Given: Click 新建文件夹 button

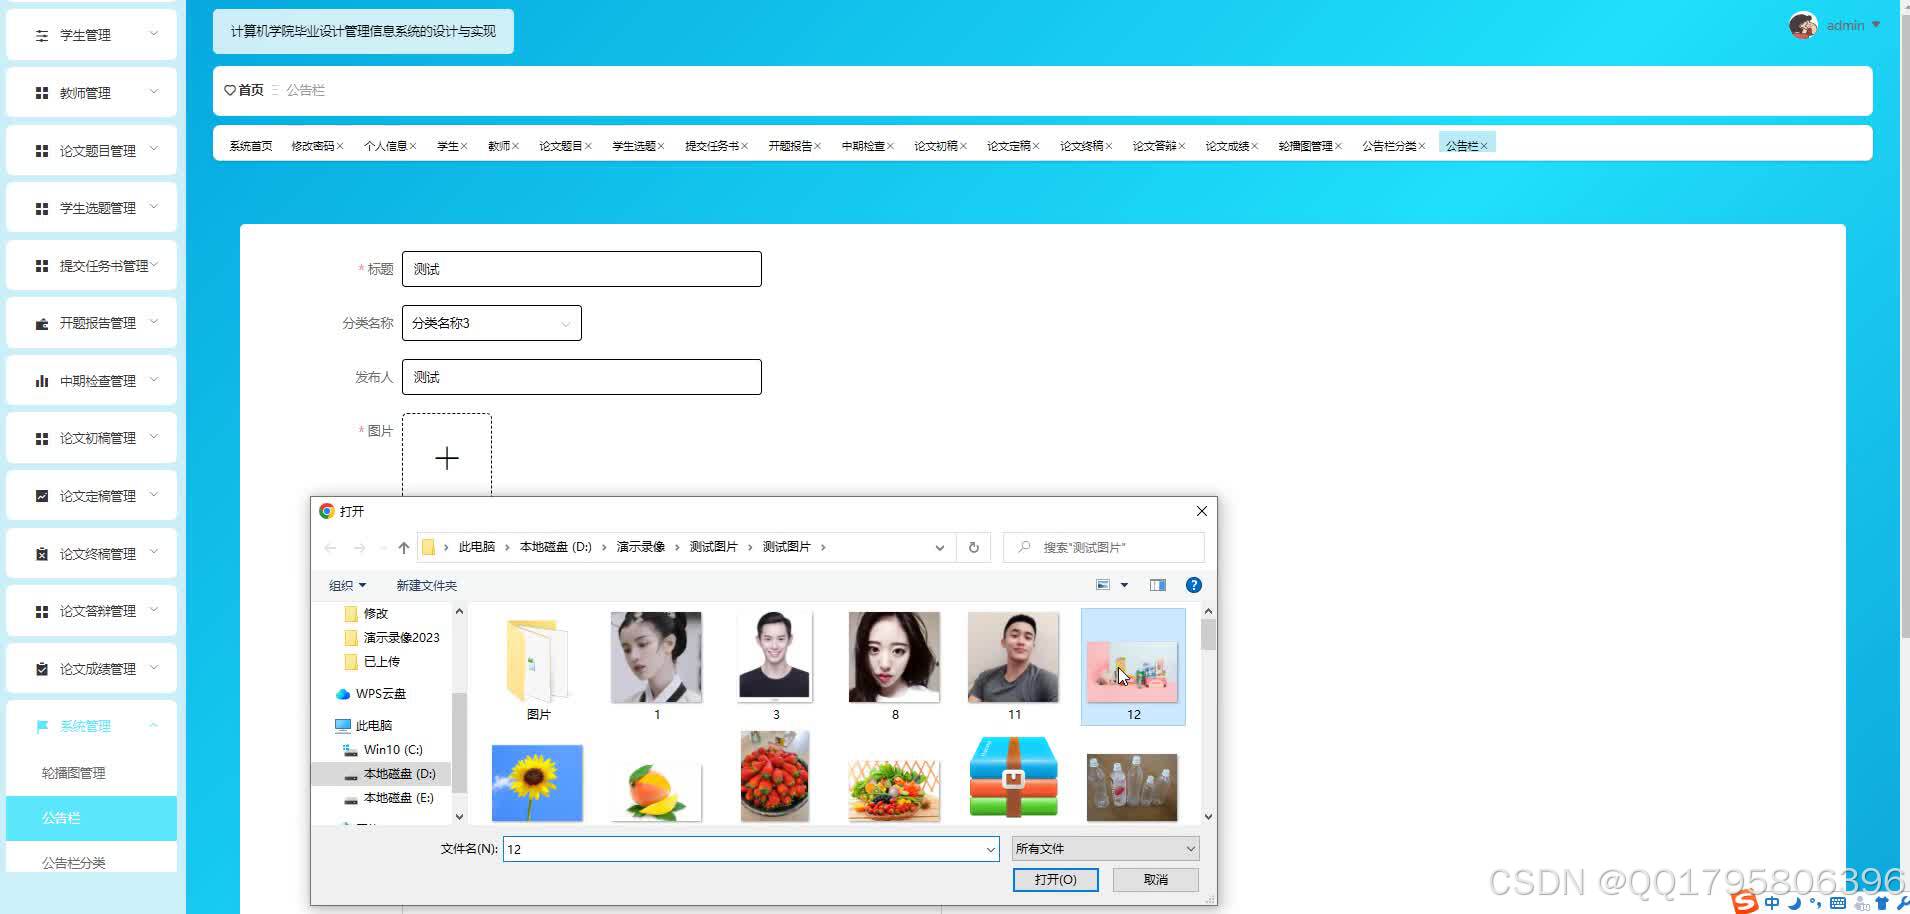Looking at the screenshot, I should 426,585.
